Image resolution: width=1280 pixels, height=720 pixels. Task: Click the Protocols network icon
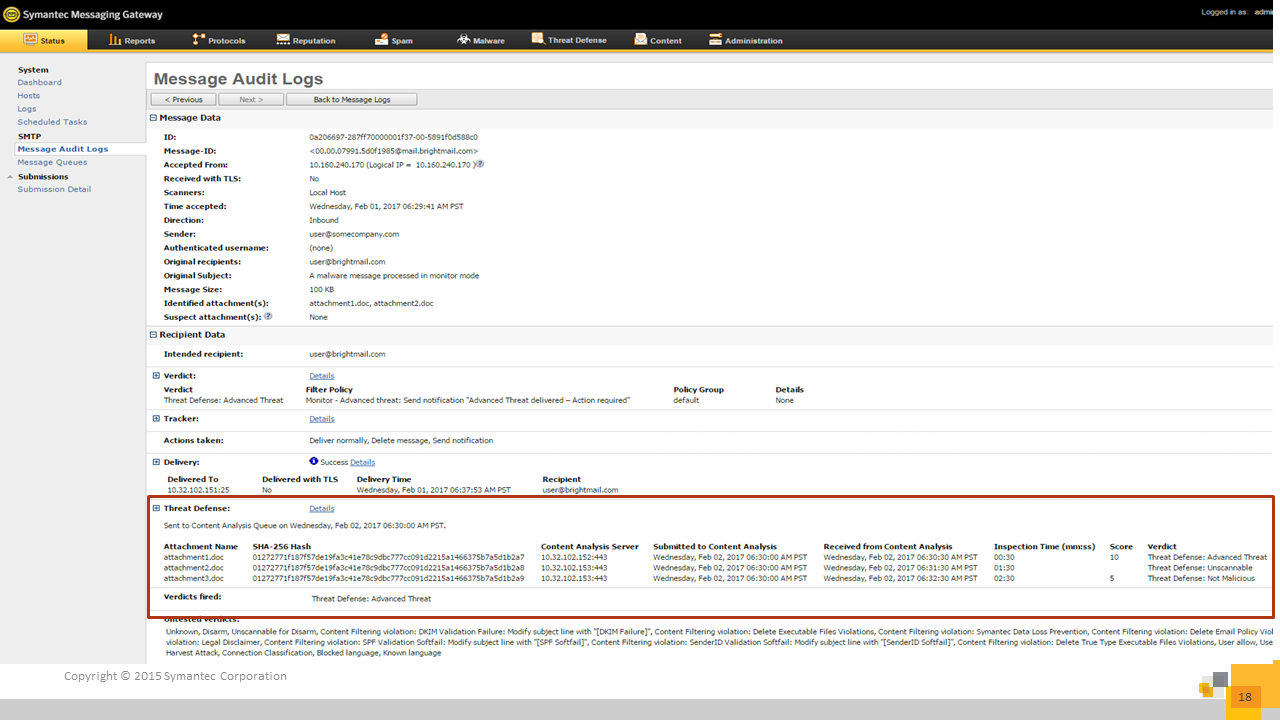point(199,40)
